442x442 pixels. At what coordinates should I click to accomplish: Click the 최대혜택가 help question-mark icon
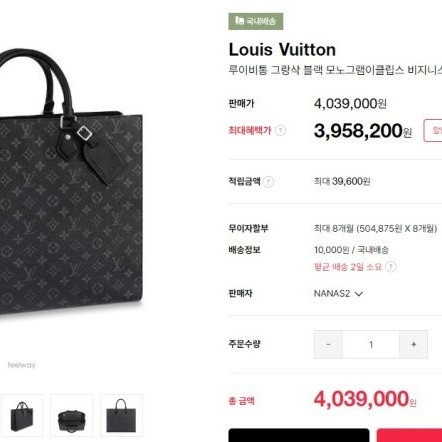280,130
